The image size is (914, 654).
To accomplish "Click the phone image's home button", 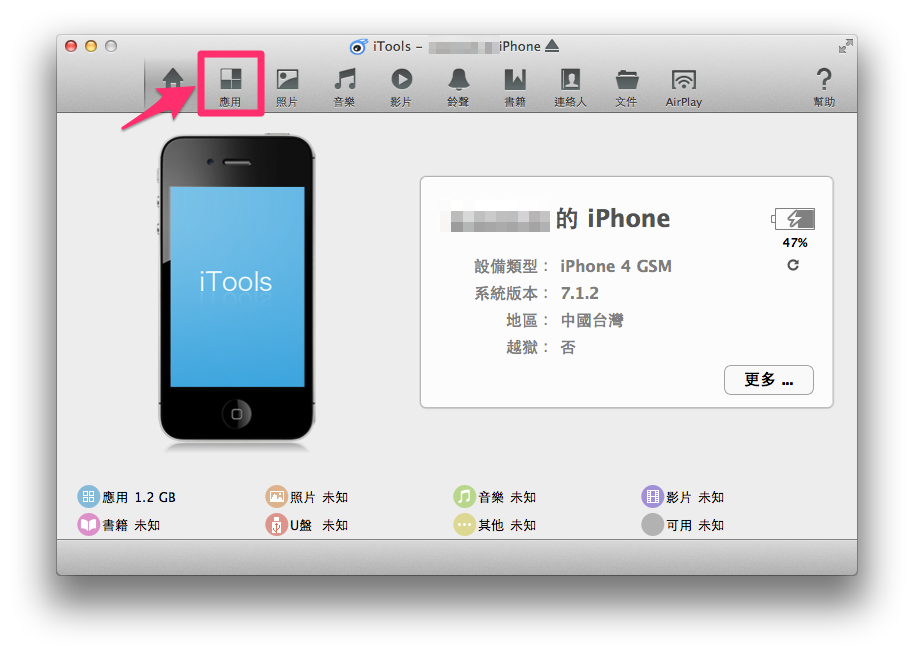I will (237, 414).
